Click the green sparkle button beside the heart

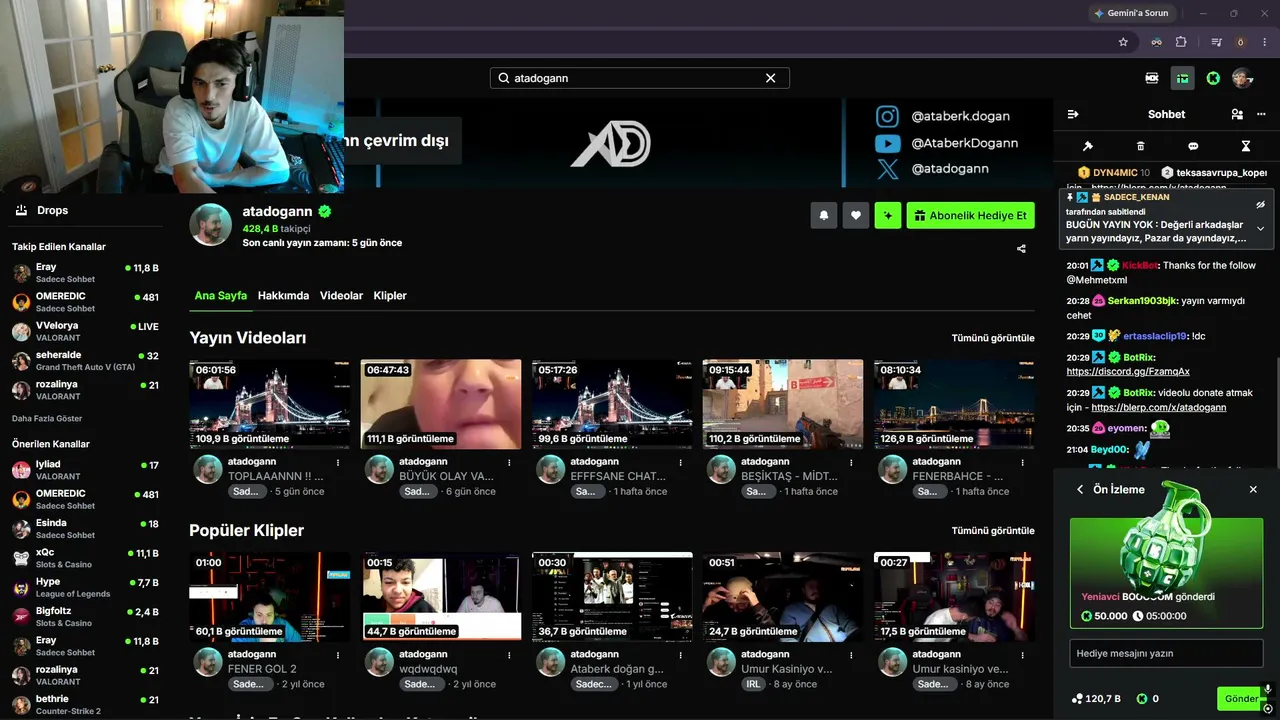888,215
